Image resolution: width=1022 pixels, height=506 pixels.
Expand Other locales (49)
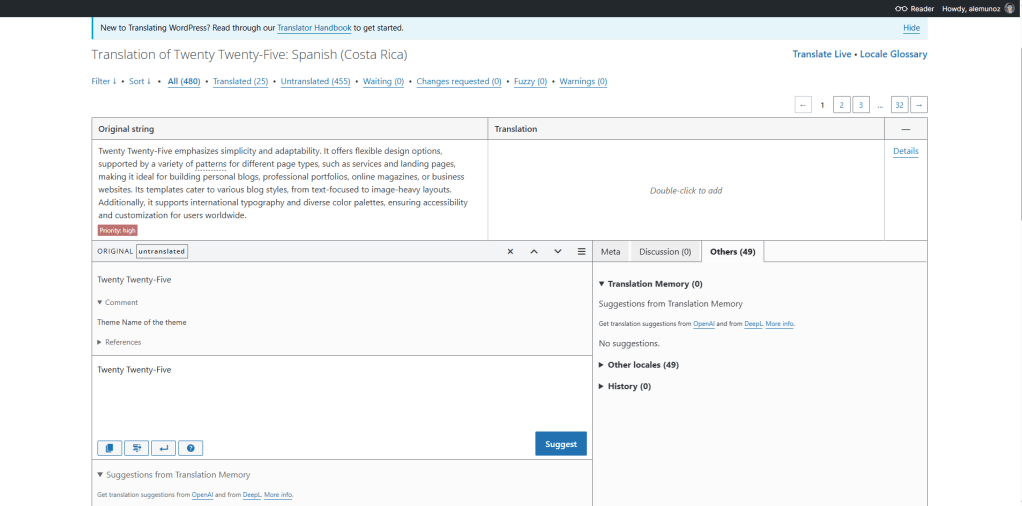click(638, 365)
